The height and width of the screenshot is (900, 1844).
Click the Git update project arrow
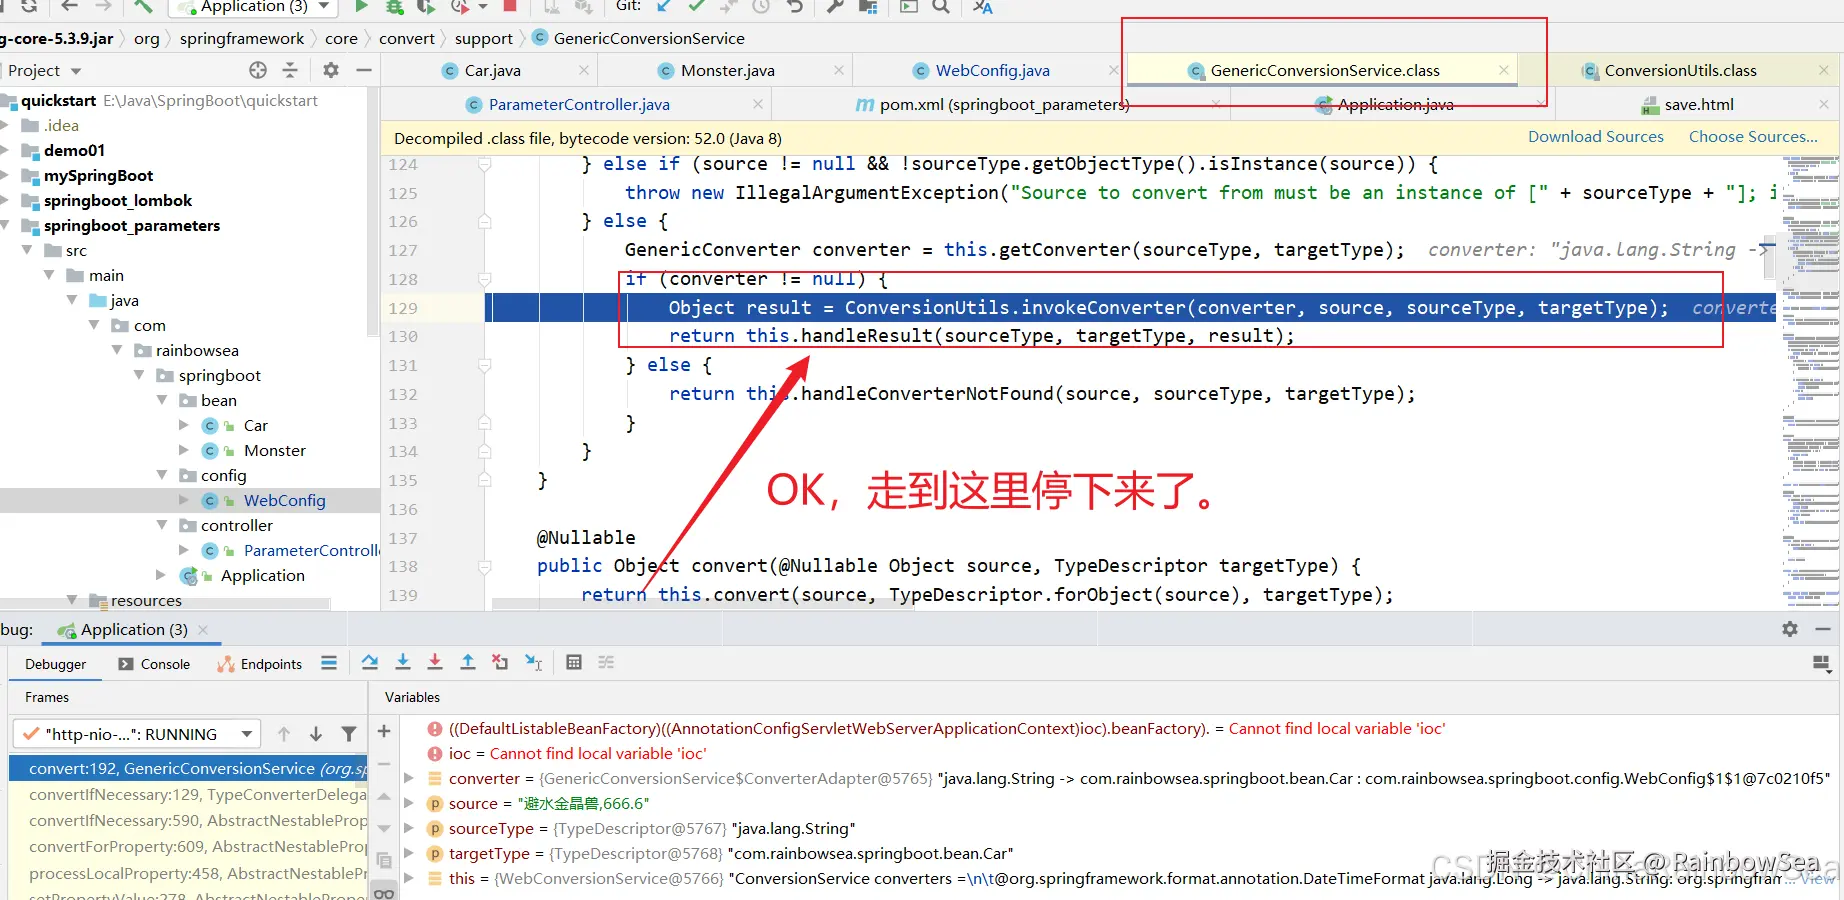tap(664, 7)
